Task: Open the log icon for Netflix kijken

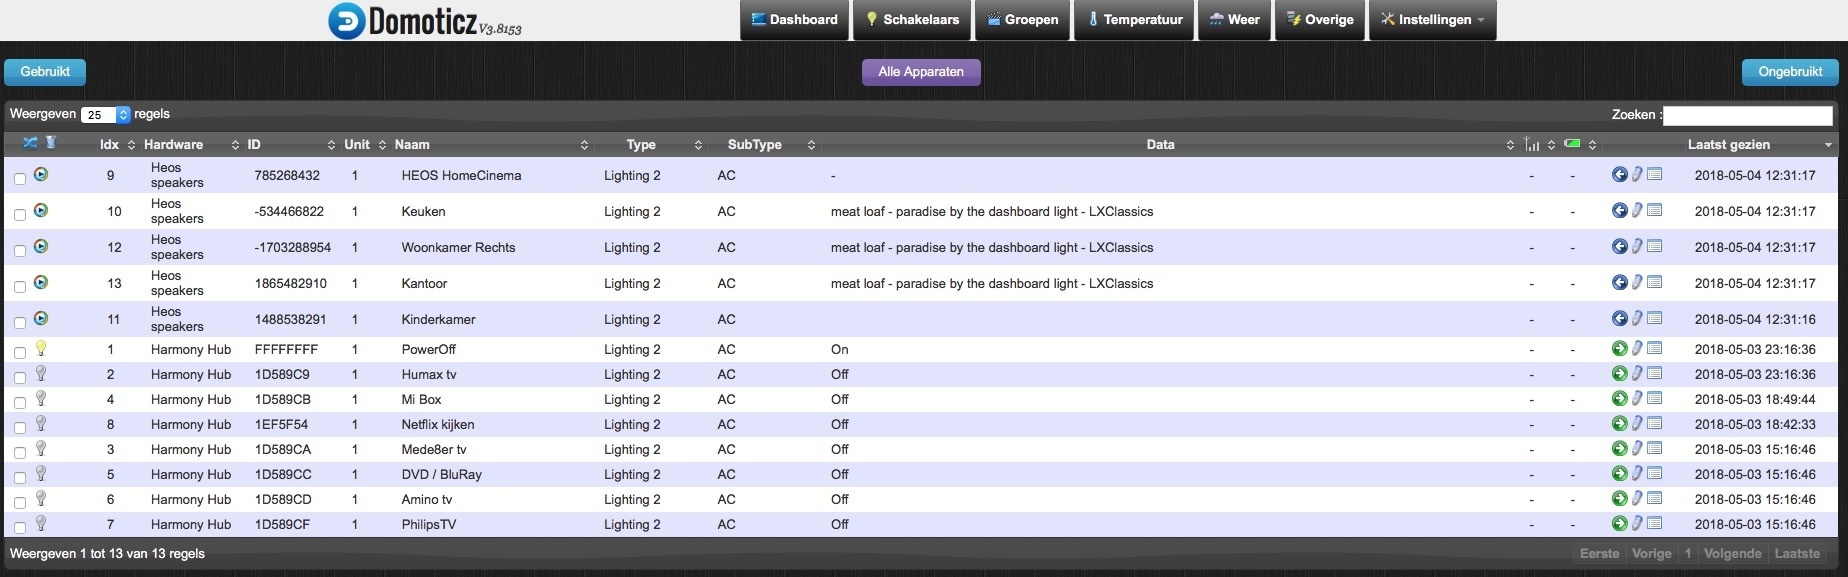Action: 1655,423
